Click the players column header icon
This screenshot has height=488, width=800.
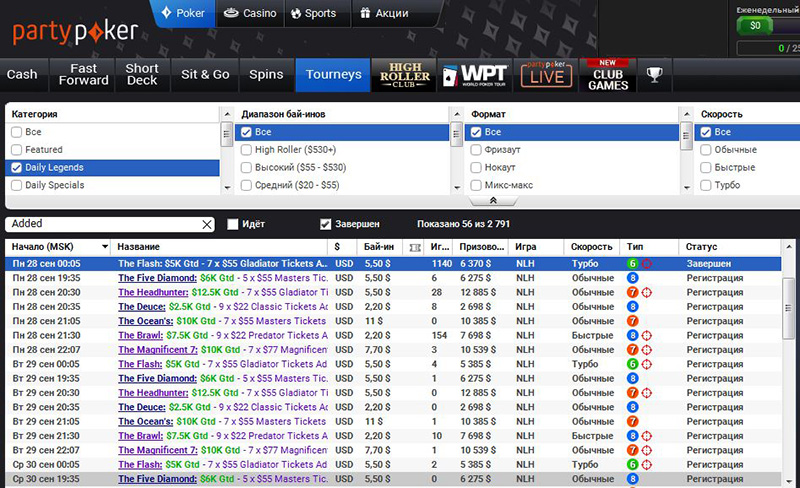point(415,246)
